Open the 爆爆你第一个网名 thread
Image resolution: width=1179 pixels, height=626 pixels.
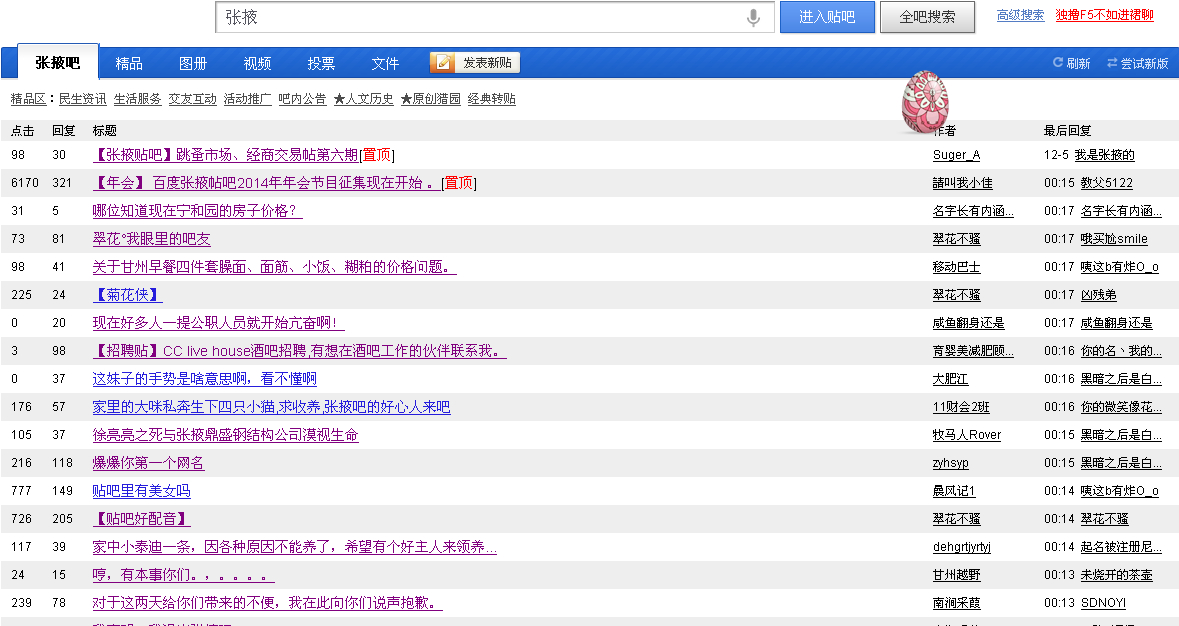point(148,463)
